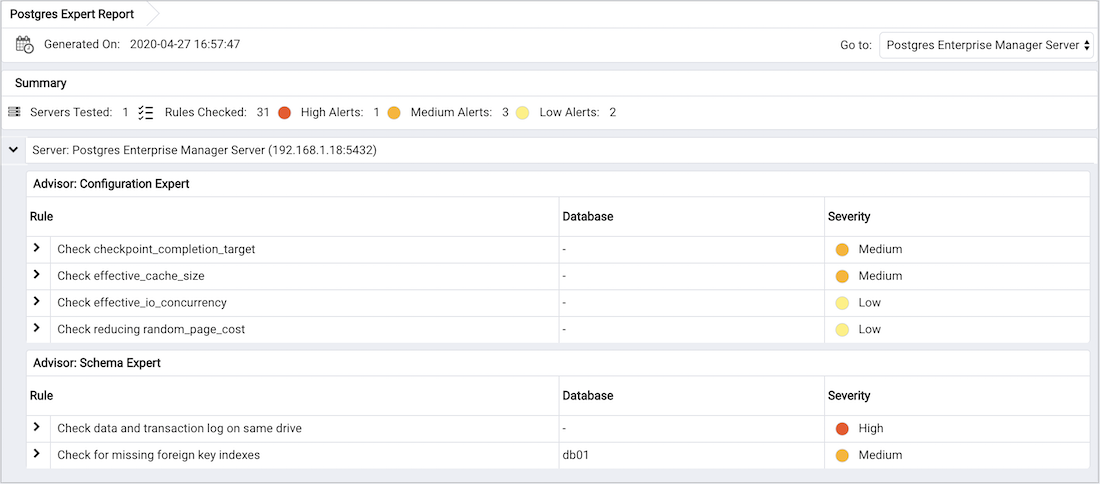Expand the data and transaction log rule
This screenshot has width=1100, height=484.
36,427
